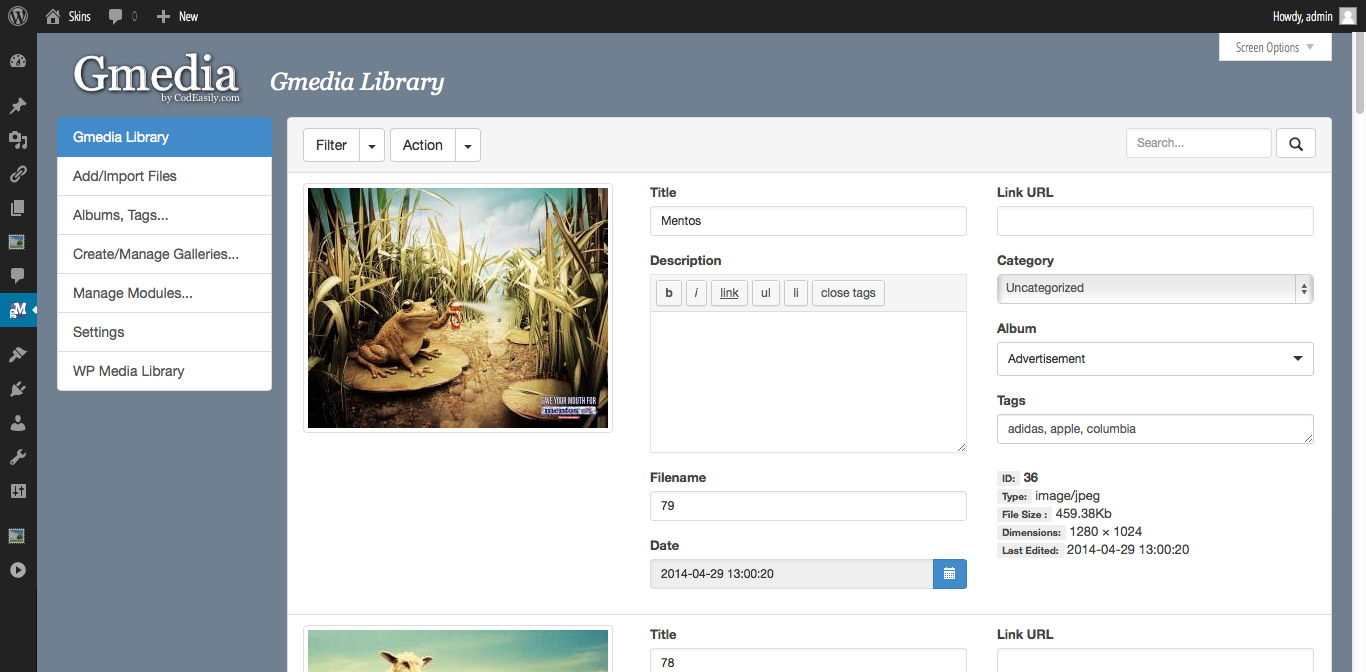Open the Action dropdown caret

[x=468, y=146]
